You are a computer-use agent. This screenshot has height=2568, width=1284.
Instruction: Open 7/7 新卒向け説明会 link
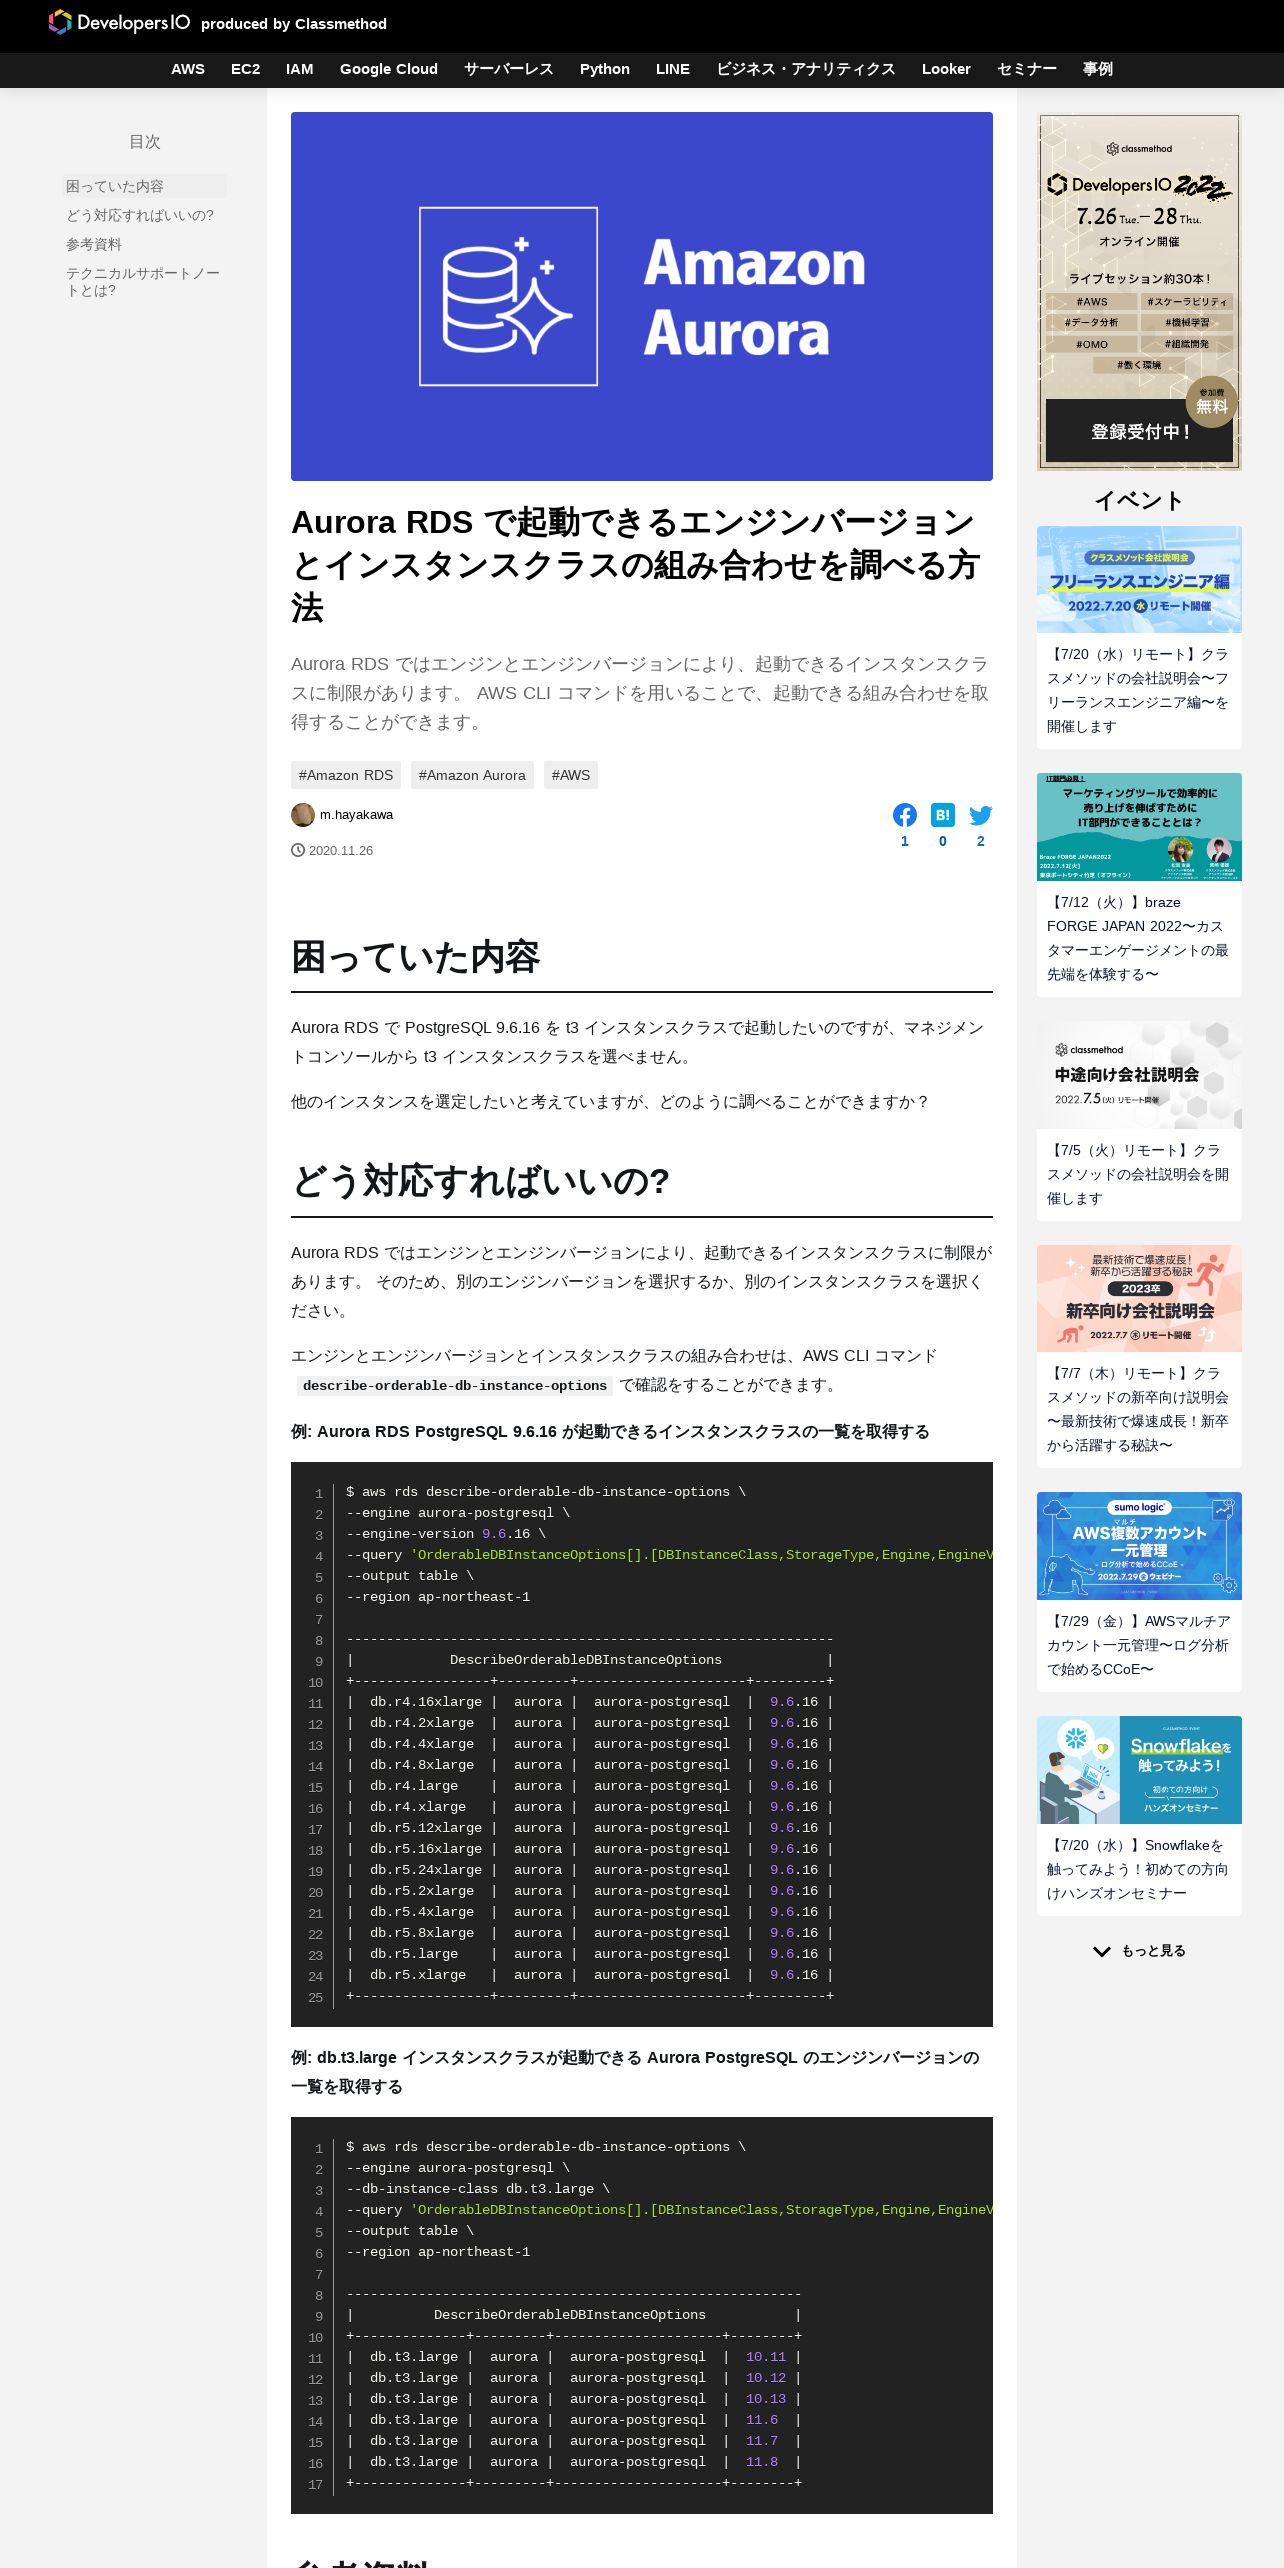(x=1139, y=1409)
